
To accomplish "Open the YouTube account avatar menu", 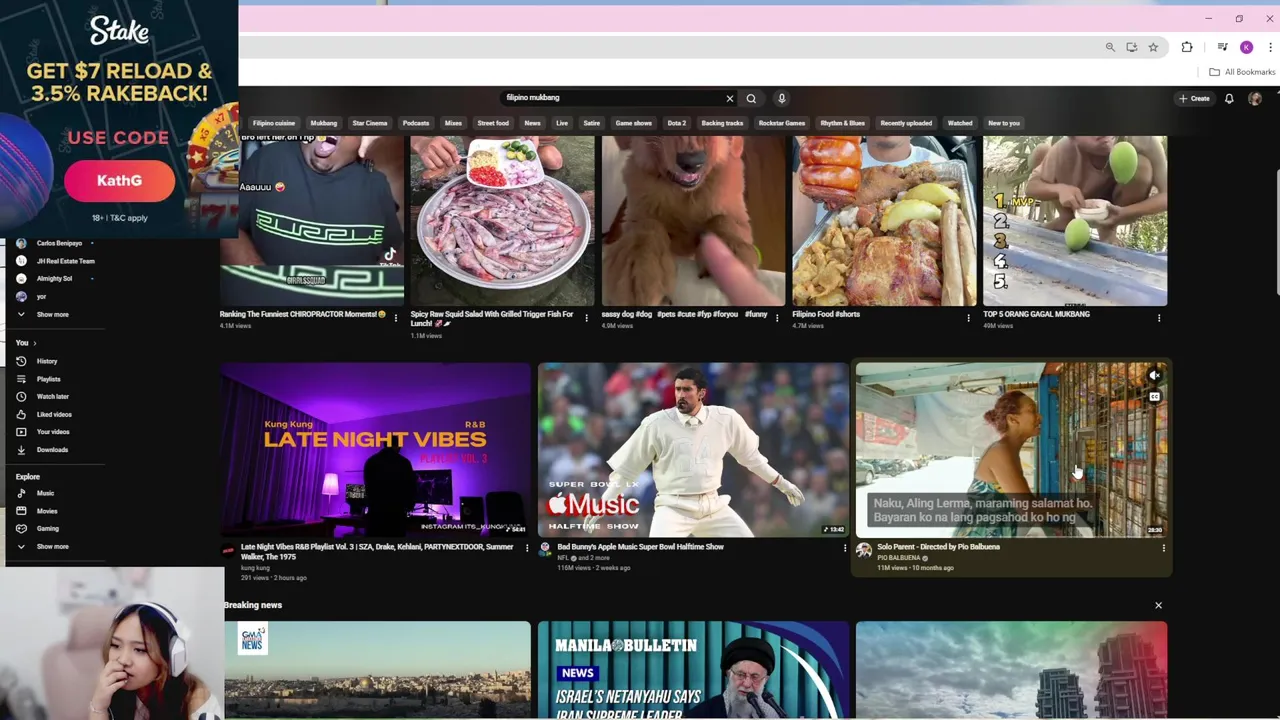I will point(1255,98).
